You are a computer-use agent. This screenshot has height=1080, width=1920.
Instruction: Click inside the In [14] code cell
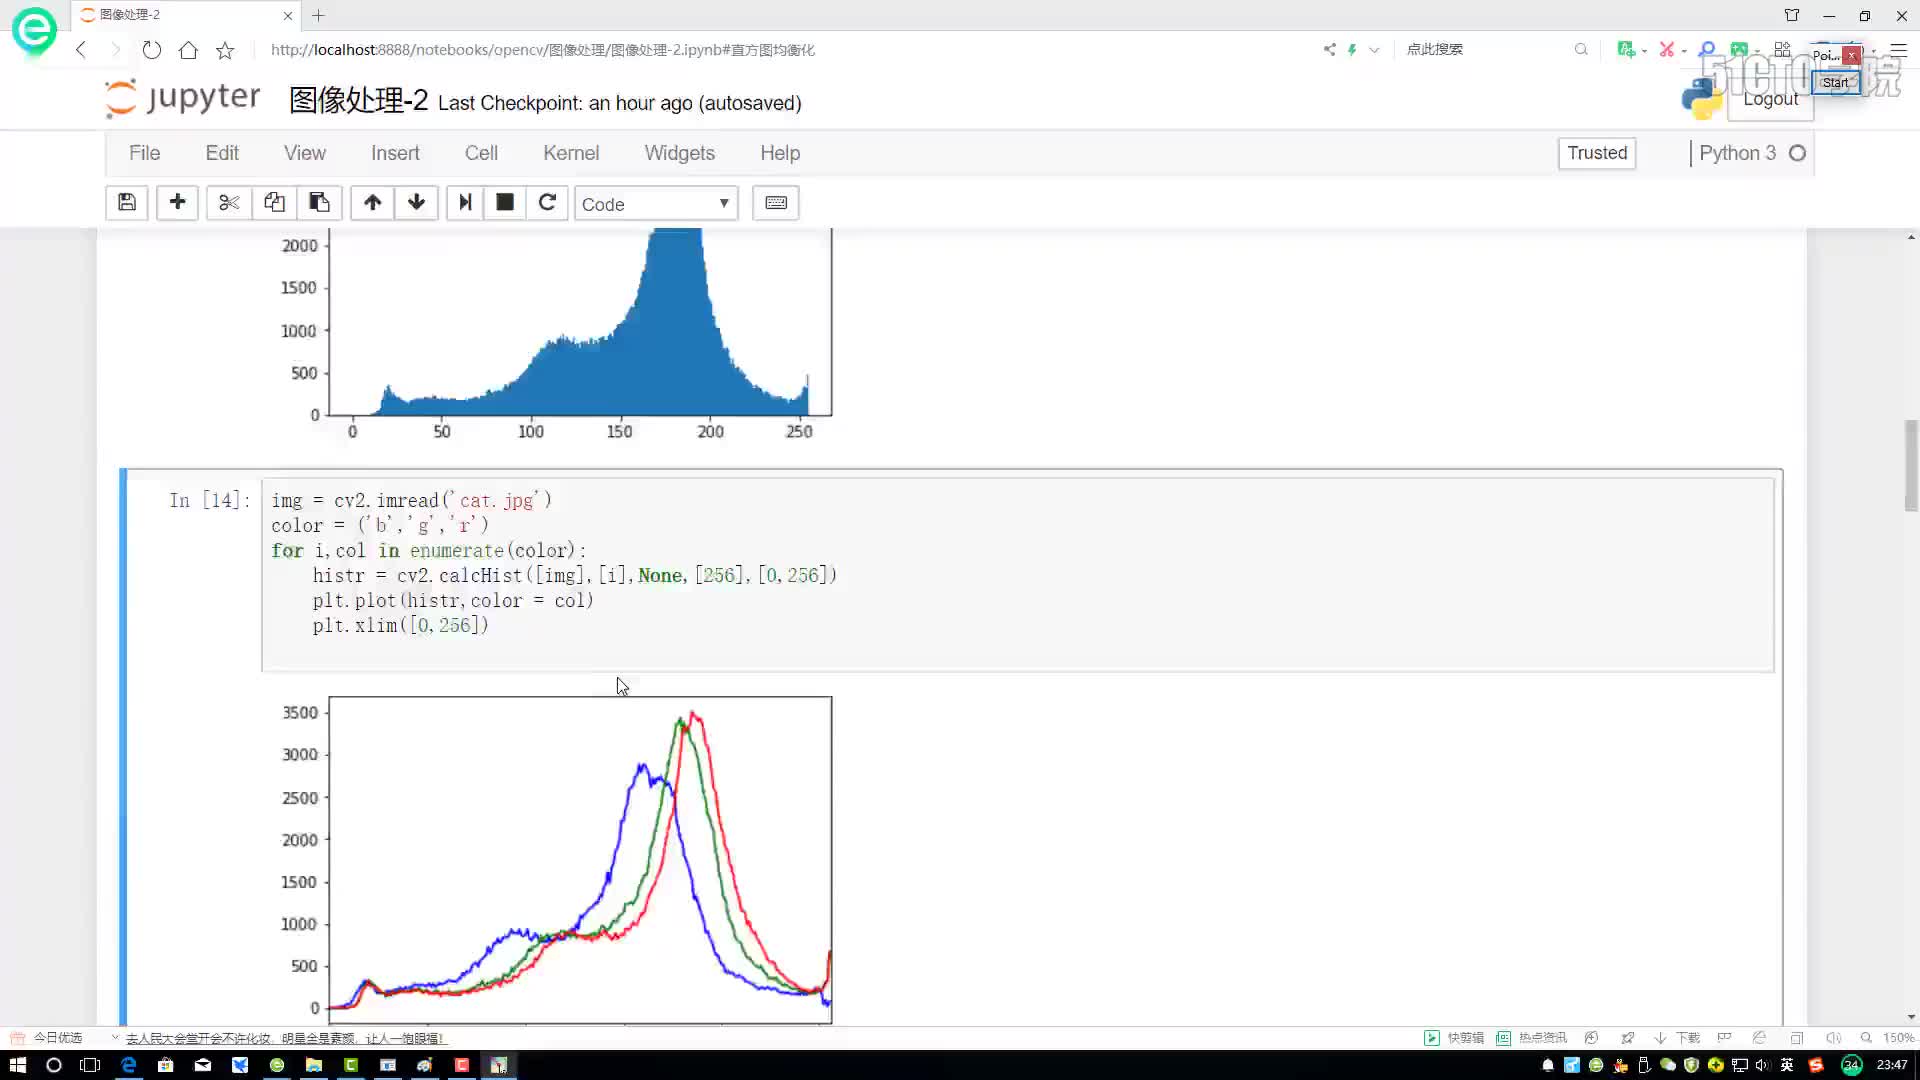1017,575
